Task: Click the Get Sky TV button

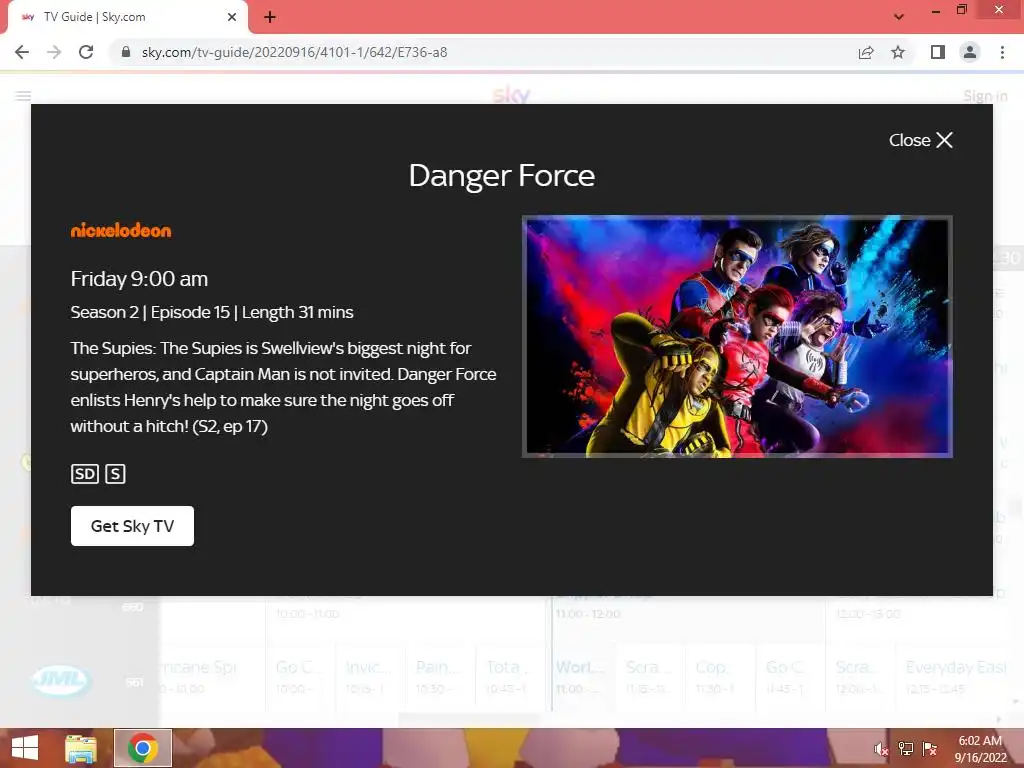Action: pos(132,526)
